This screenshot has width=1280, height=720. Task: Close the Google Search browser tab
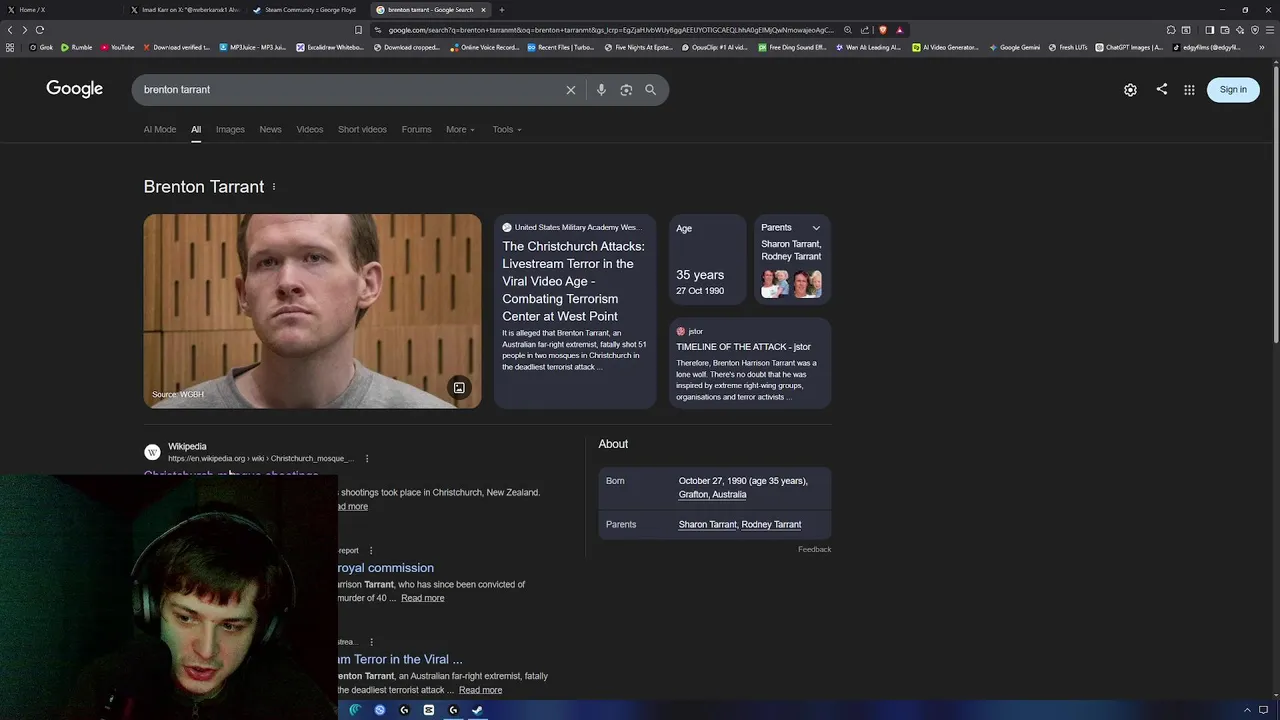click(x=484, y=10)
